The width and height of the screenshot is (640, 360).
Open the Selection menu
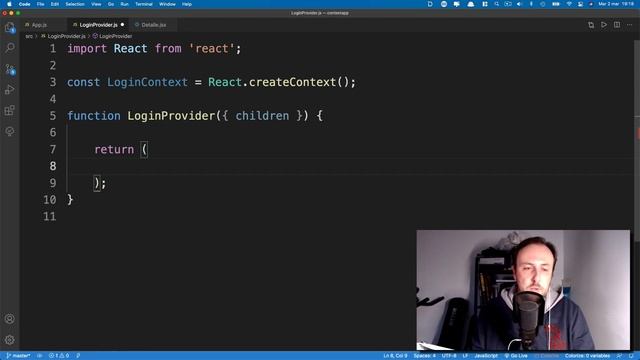75,4
